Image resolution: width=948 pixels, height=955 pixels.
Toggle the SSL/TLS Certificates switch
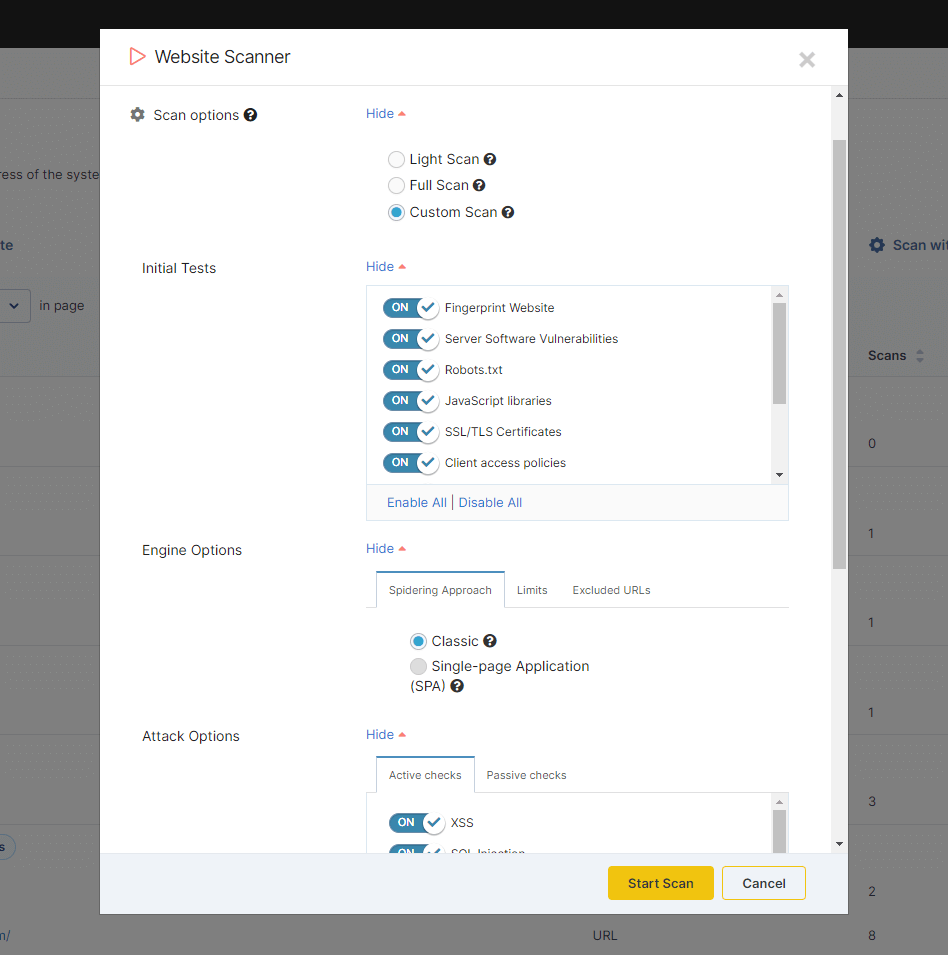pos(411,432)
